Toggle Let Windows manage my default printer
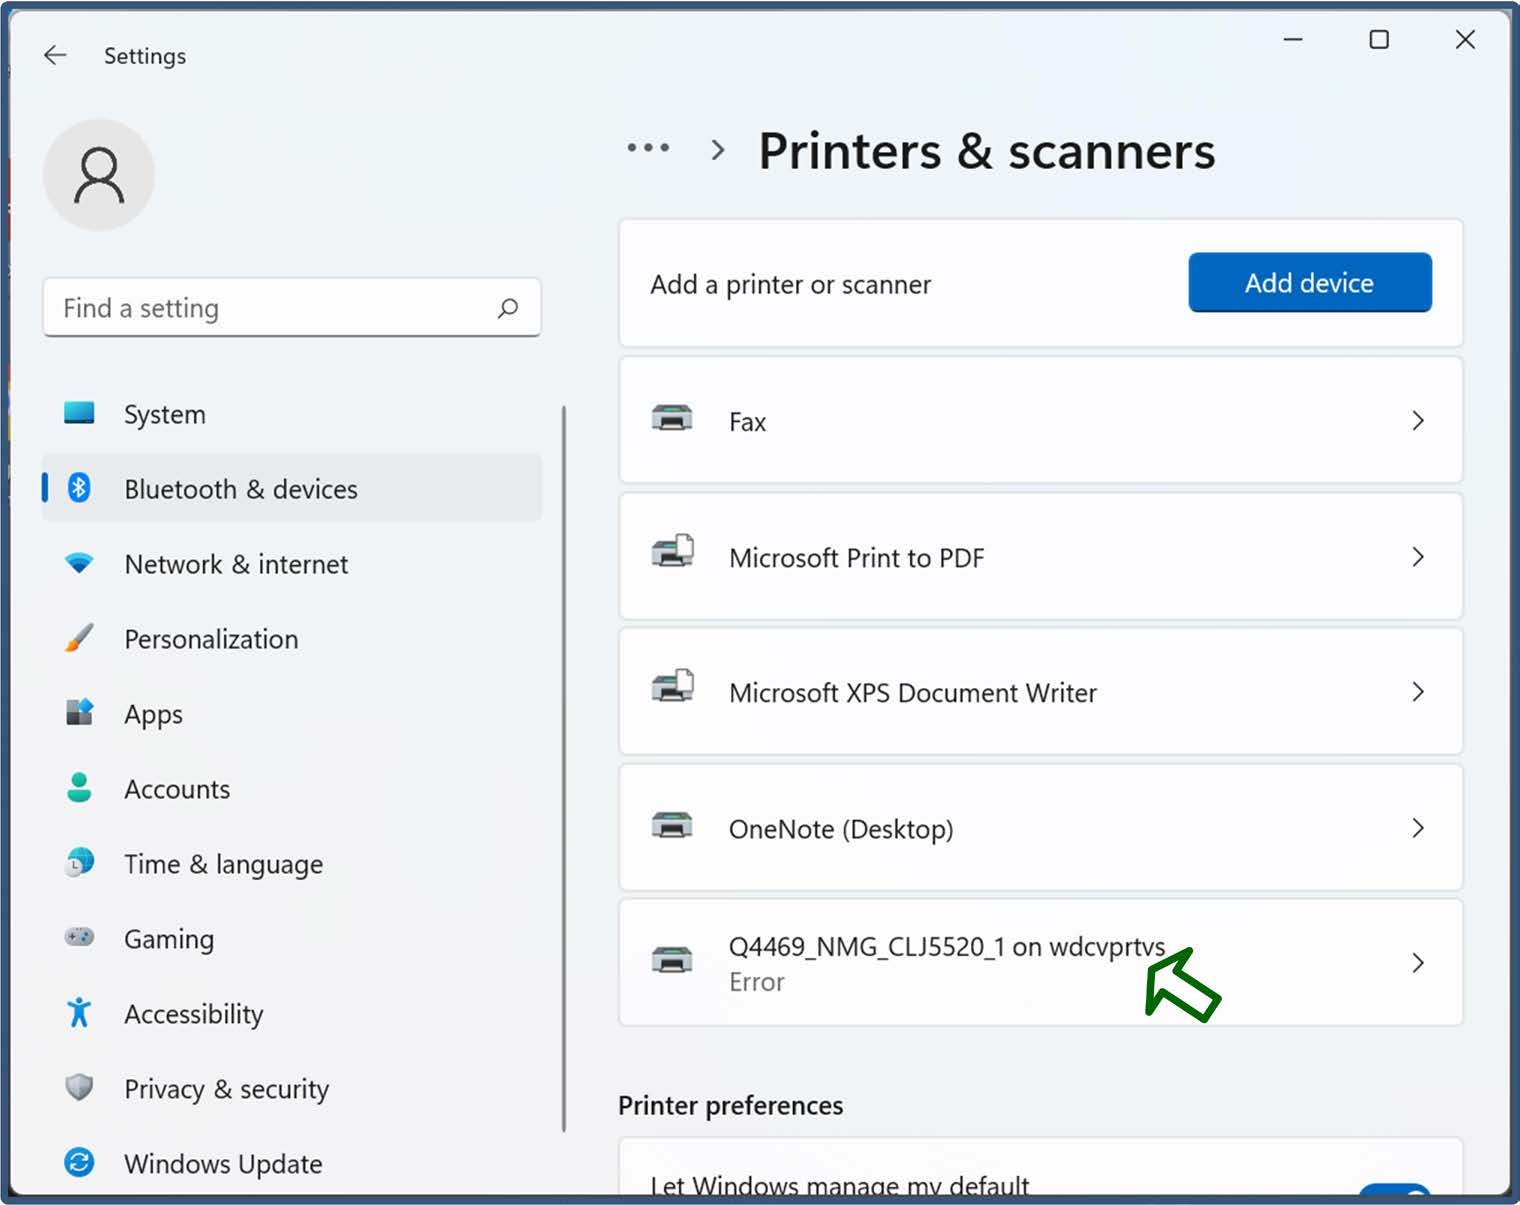The image size is (1520, 1205). click(1395, 1189)
